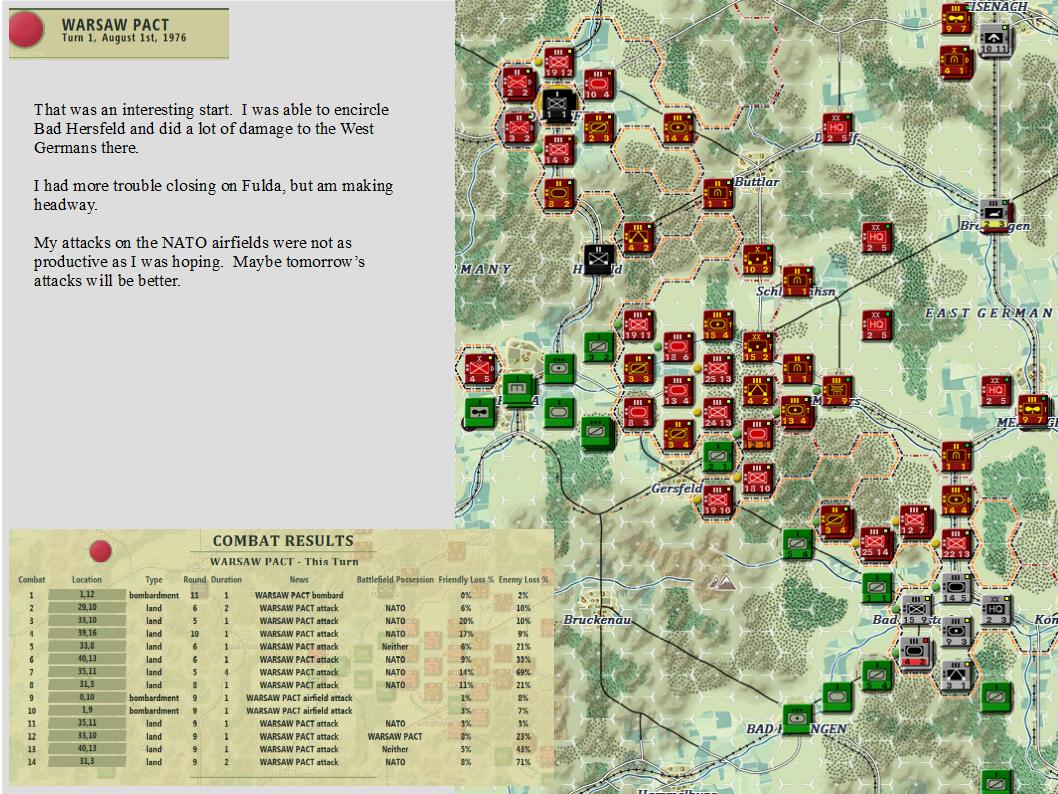Click the green 5-4 NATO mechanized counter
Image resolution: width=1058 pixels, height=794 pixels.
point(797,545)
